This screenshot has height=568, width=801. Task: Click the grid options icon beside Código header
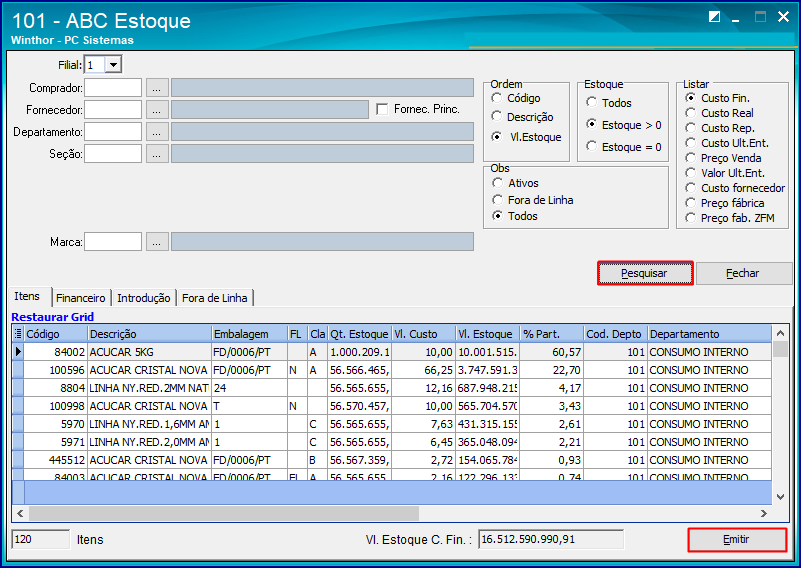pyautogui.click(x=18, y=334)
